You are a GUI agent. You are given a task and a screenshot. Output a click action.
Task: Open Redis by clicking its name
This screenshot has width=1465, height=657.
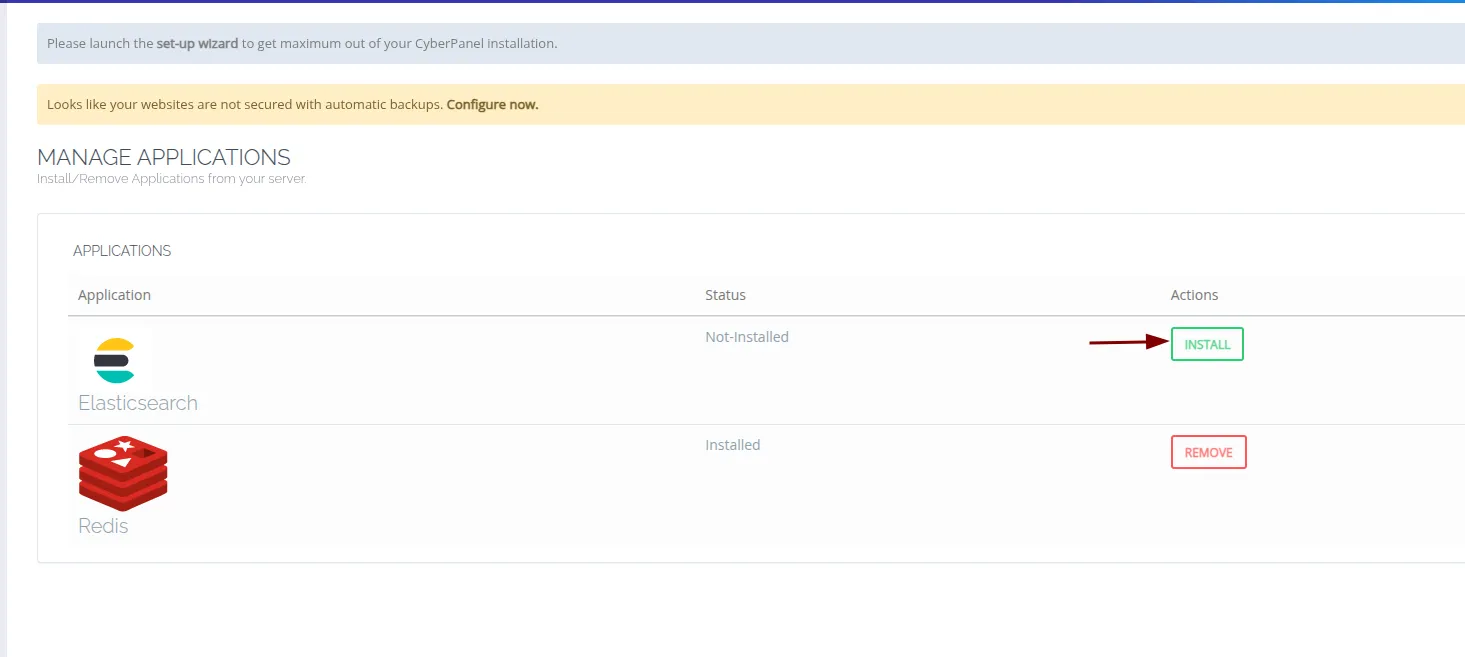[103, 524]
